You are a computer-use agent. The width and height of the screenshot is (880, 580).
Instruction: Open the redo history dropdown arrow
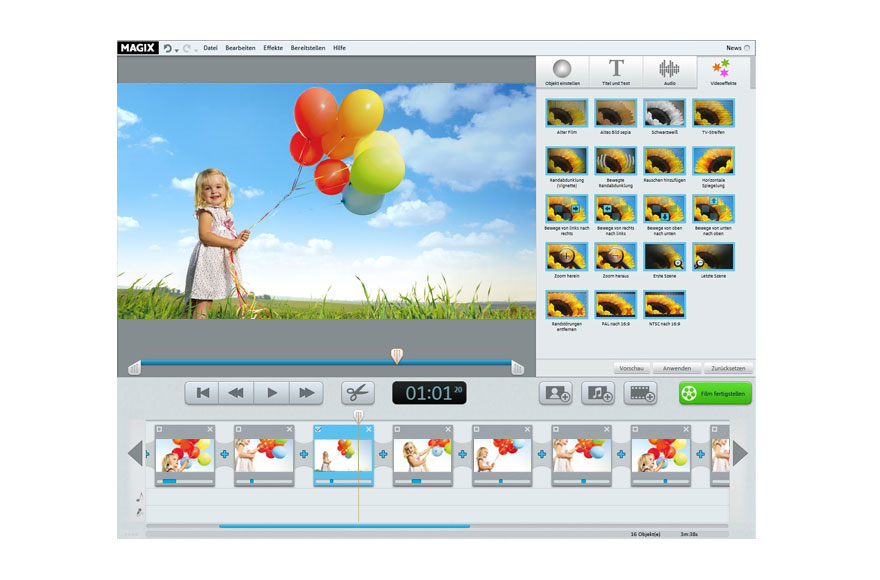click(x=196, y=51)
